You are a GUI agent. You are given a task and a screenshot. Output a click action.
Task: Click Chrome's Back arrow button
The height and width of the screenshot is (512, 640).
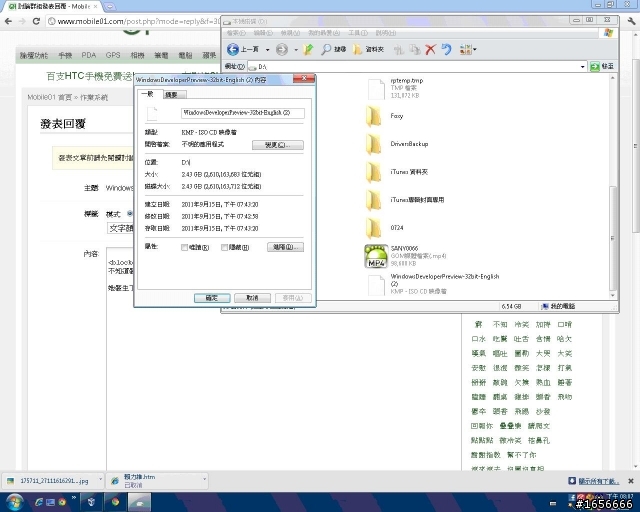[8, 21]
